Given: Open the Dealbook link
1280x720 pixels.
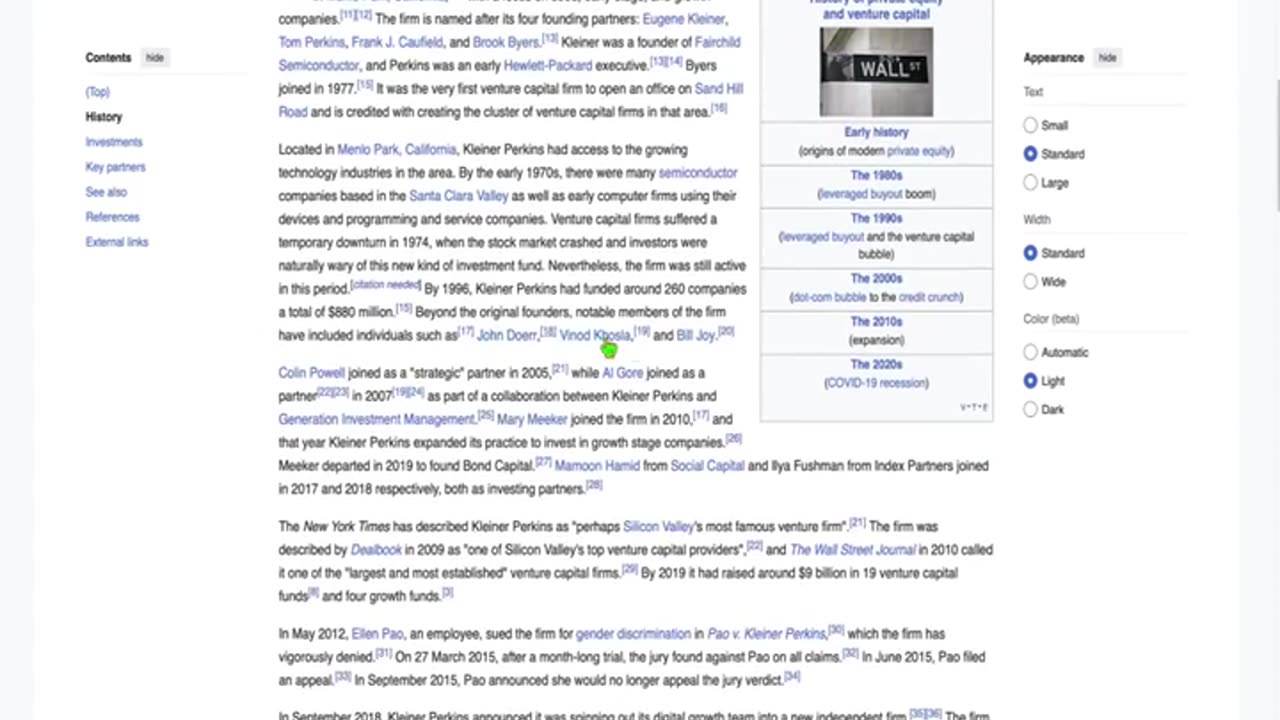Looking at the screenshot, I should (376, 550).
